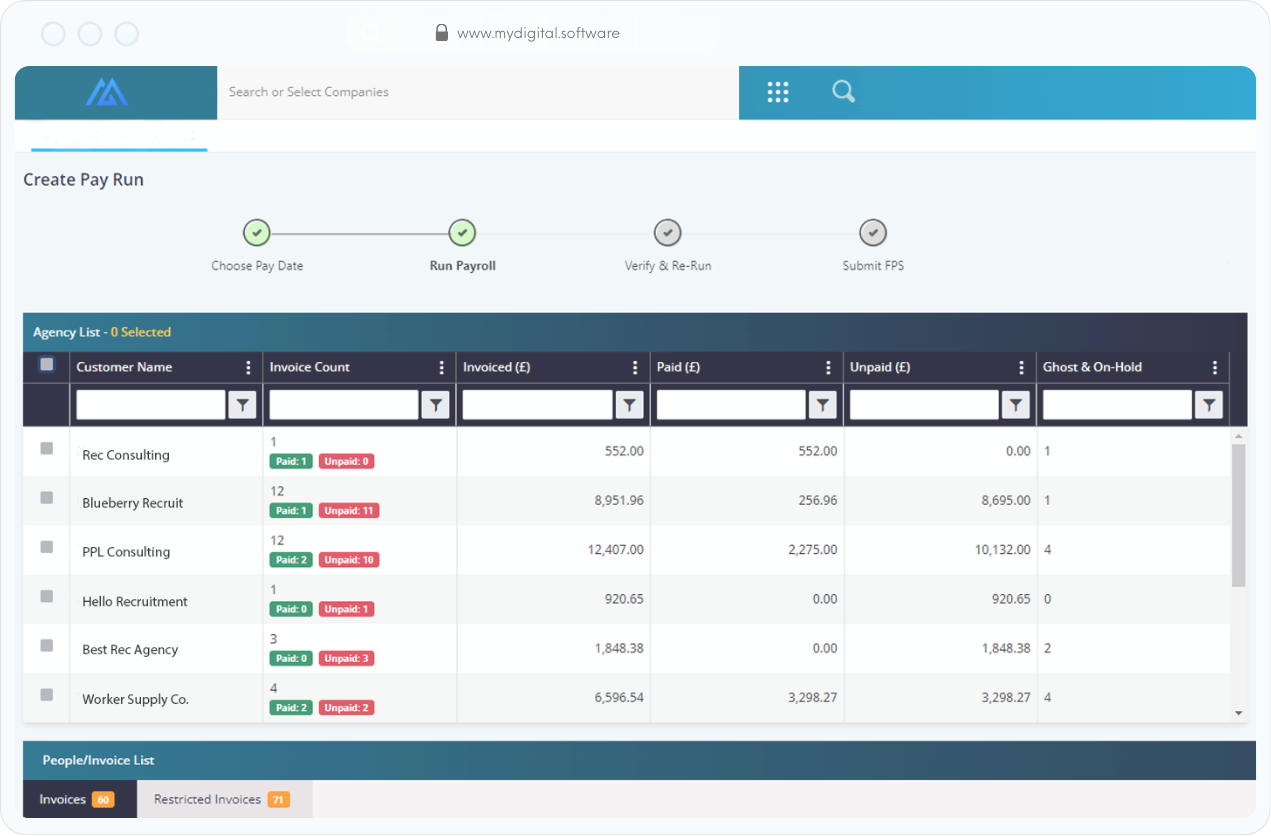Open Invoice Count column options menu
This screenshot has width=1271, height=836.
click(x=441, y=368)
